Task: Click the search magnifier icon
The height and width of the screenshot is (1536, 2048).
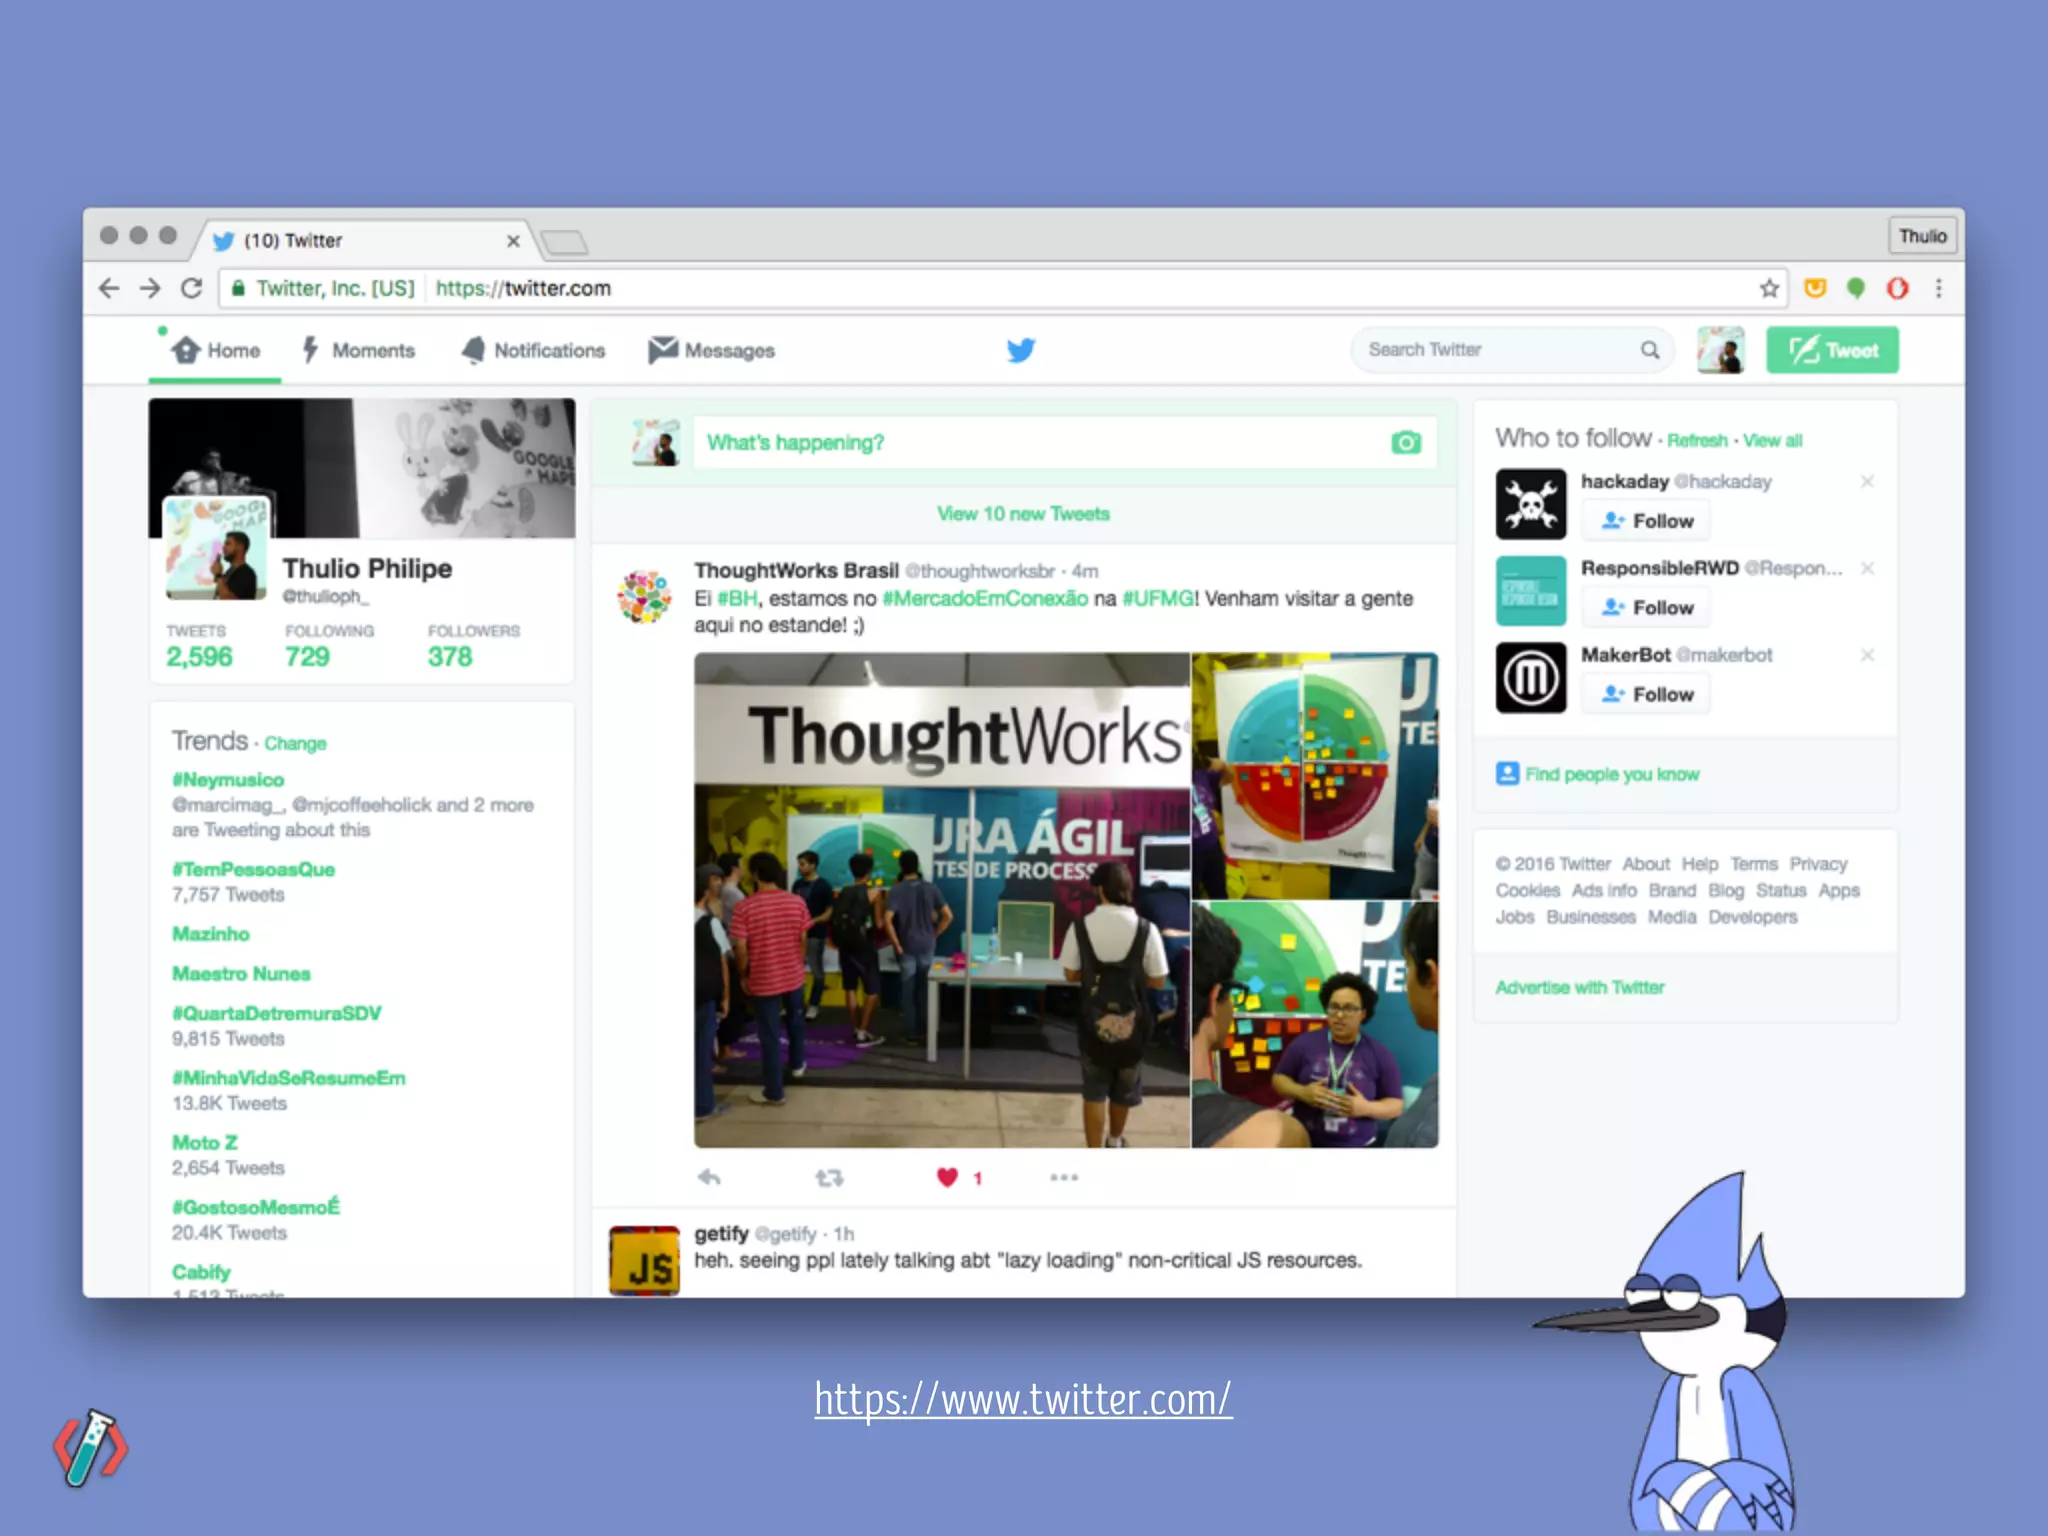Action: point(1650,350)
